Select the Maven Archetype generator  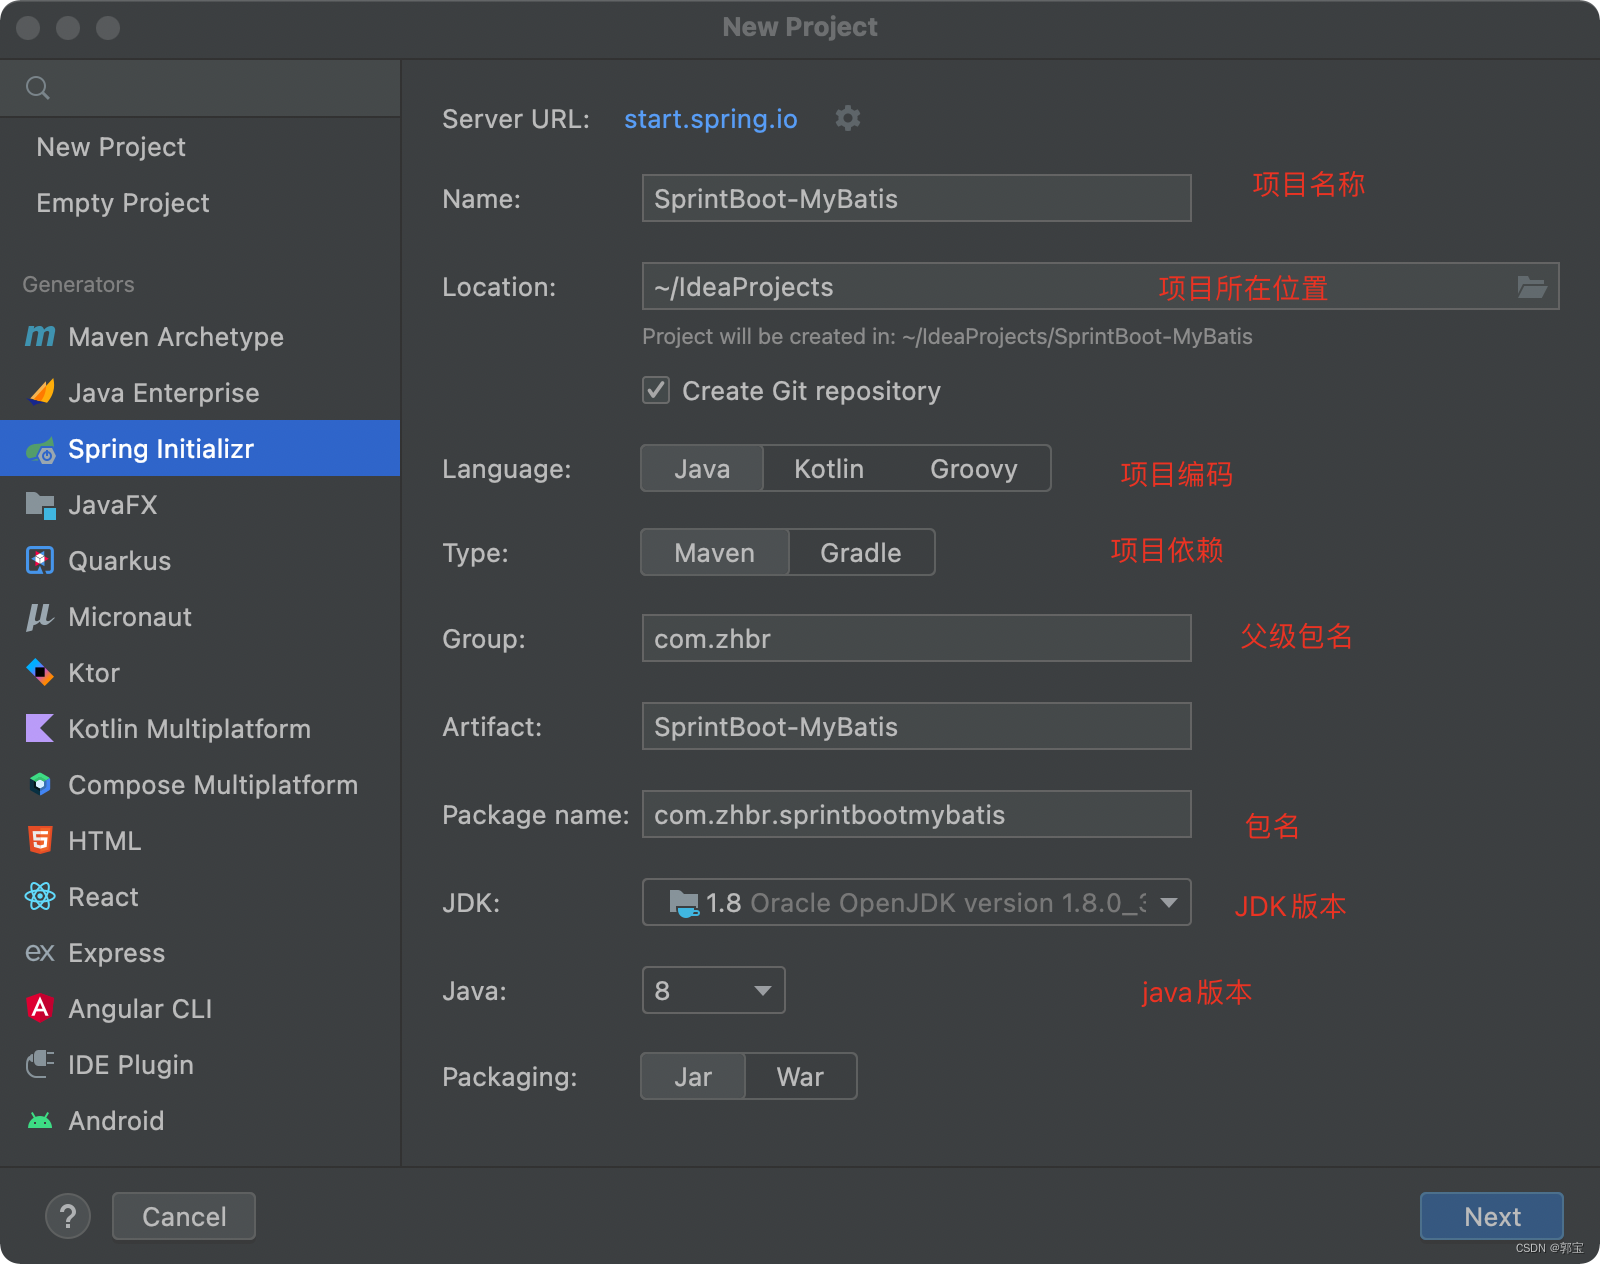(x=175, y=337)
